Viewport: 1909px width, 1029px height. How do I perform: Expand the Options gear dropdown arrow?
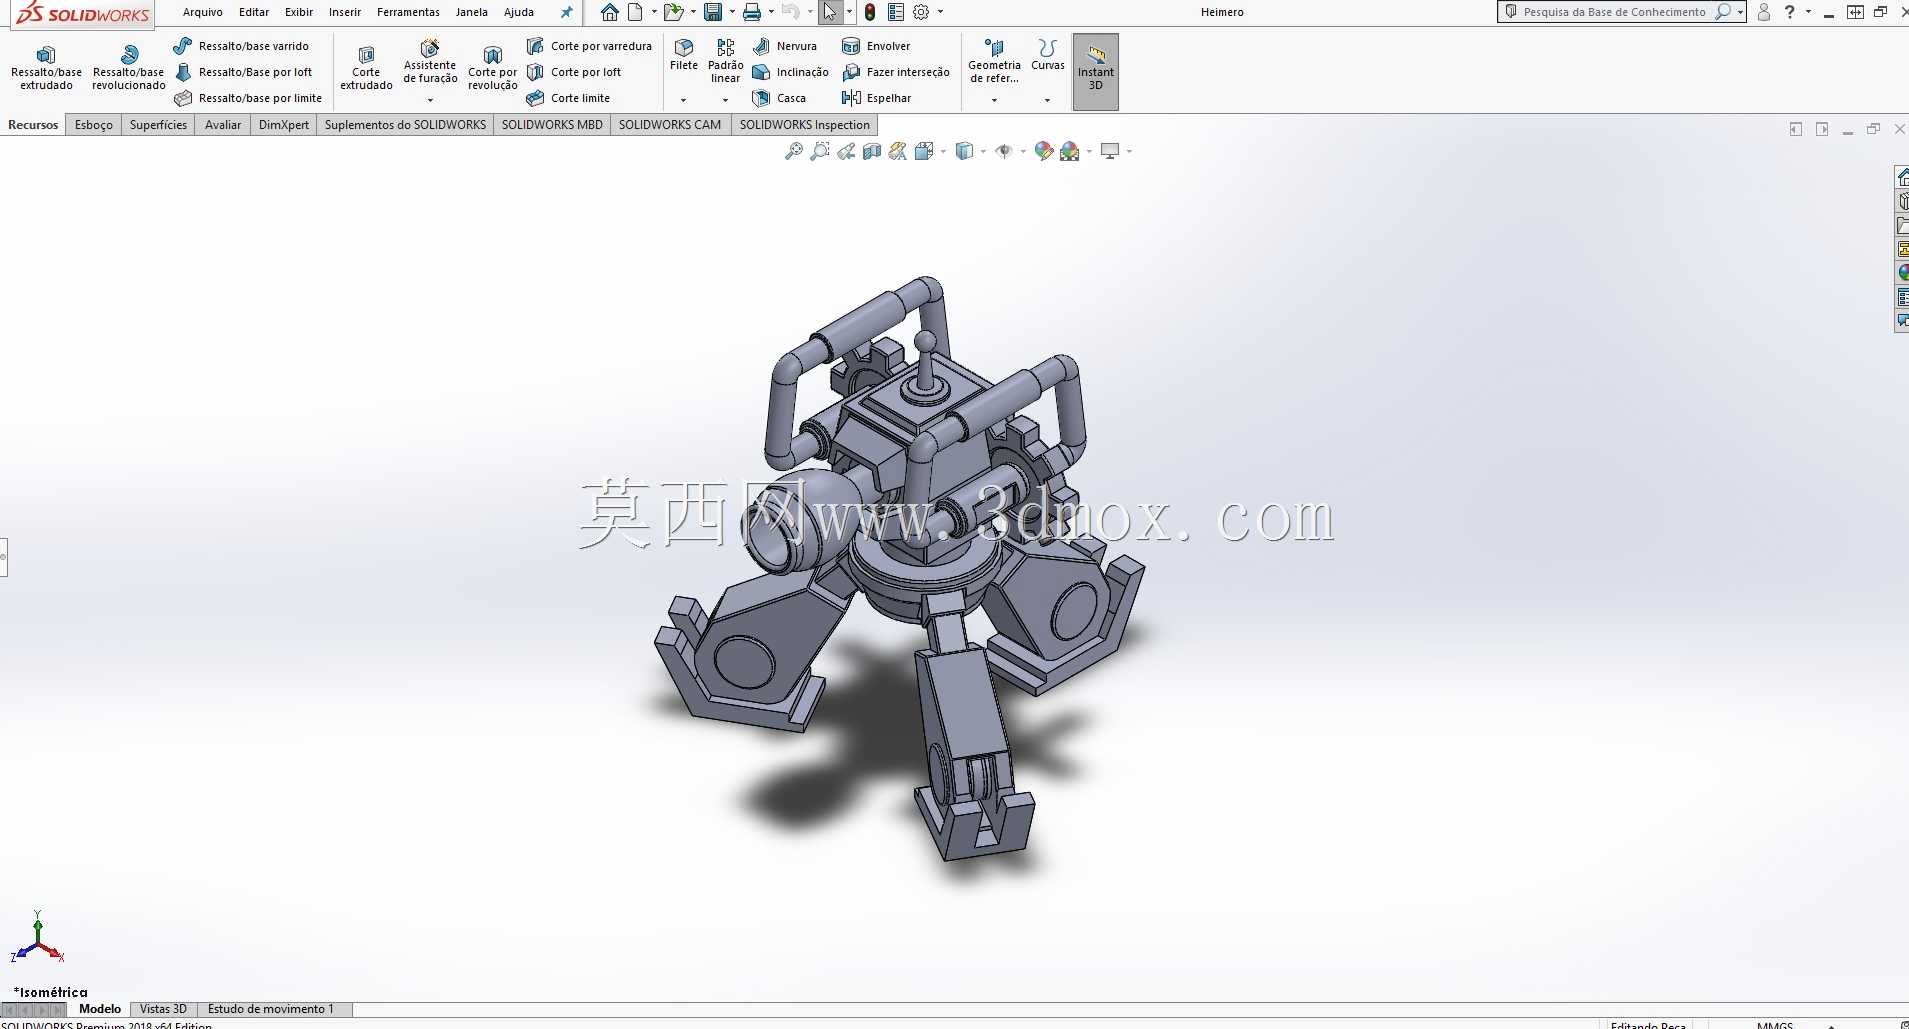(x=940, y=12)
